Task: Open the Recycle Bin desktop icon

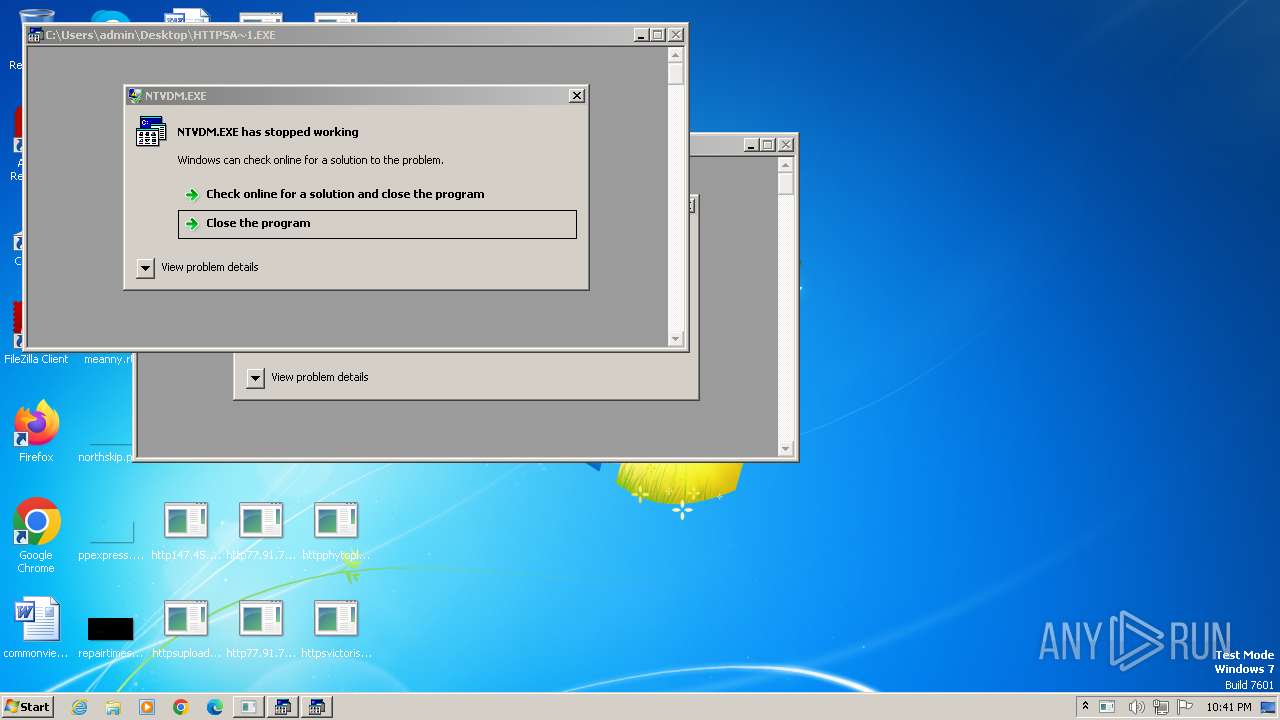Action: point(36,17)
